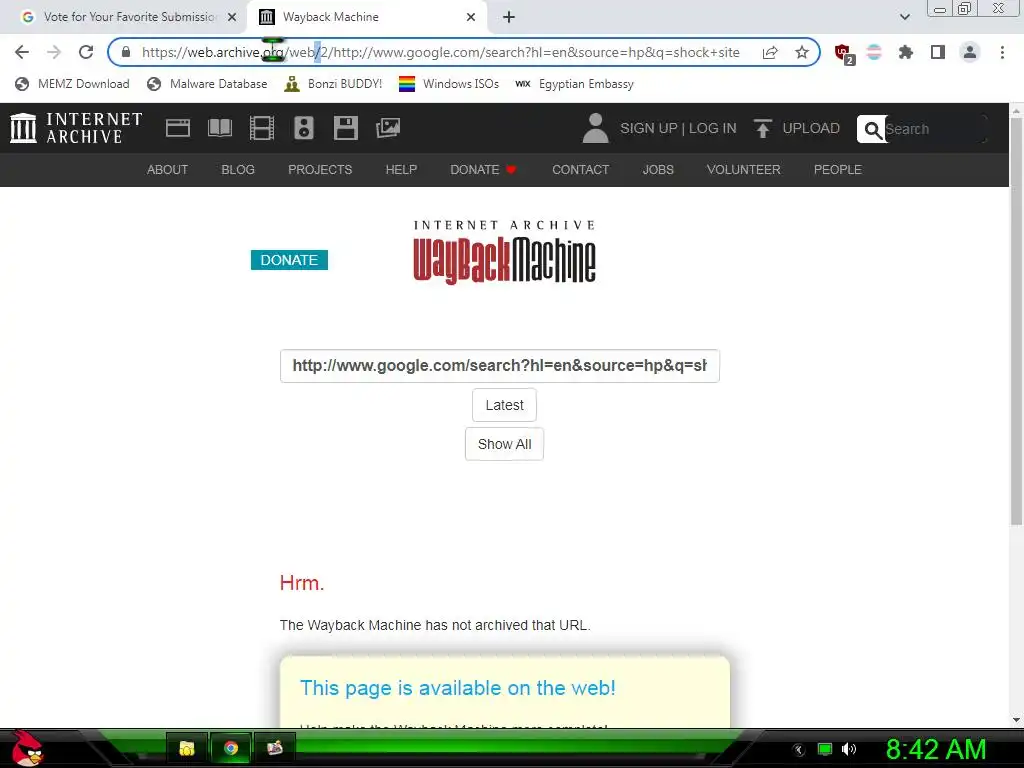Open the Malware Database bookmark
This screenshot has height=768, width=1024.
click(x=208, y=84)
